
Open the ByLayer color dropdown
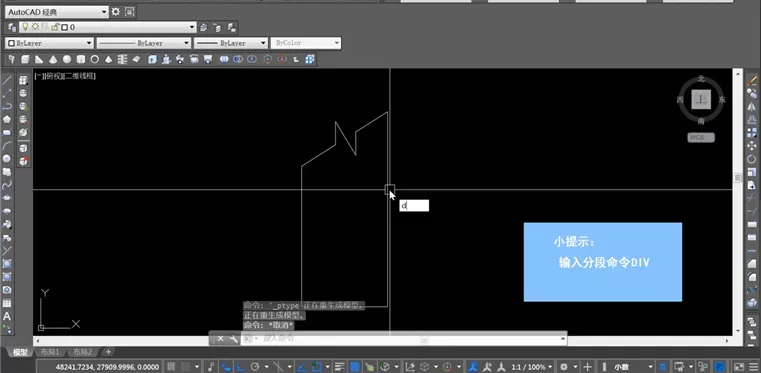coord(49,43)
